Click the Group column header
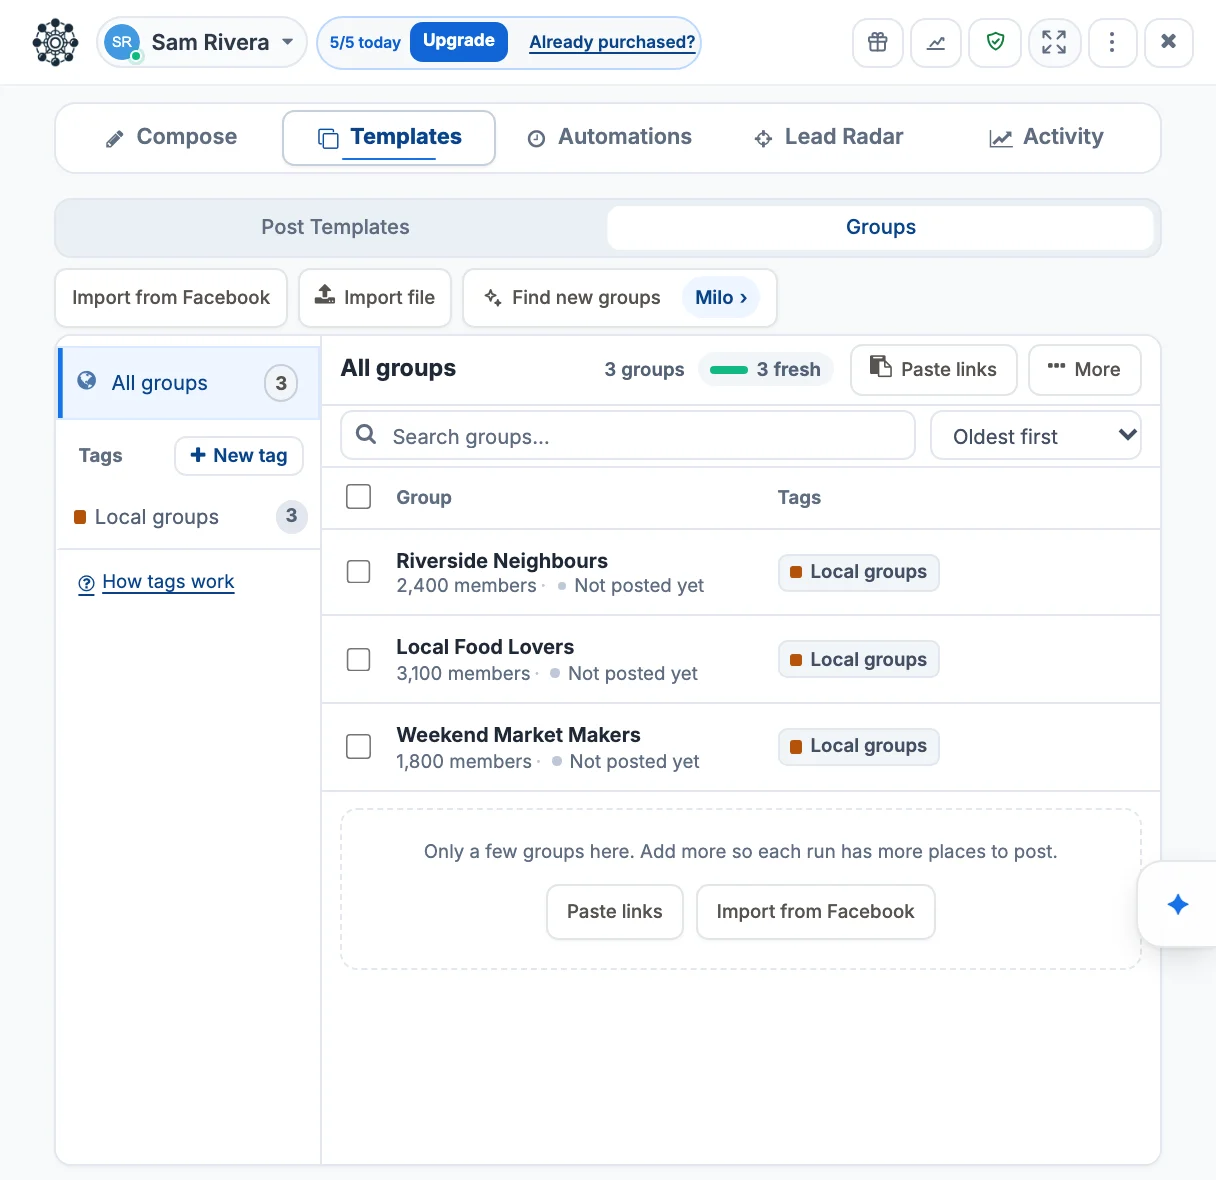Screen dimensions: 1216x1180 pyautogui.click(x=424, y=497)
